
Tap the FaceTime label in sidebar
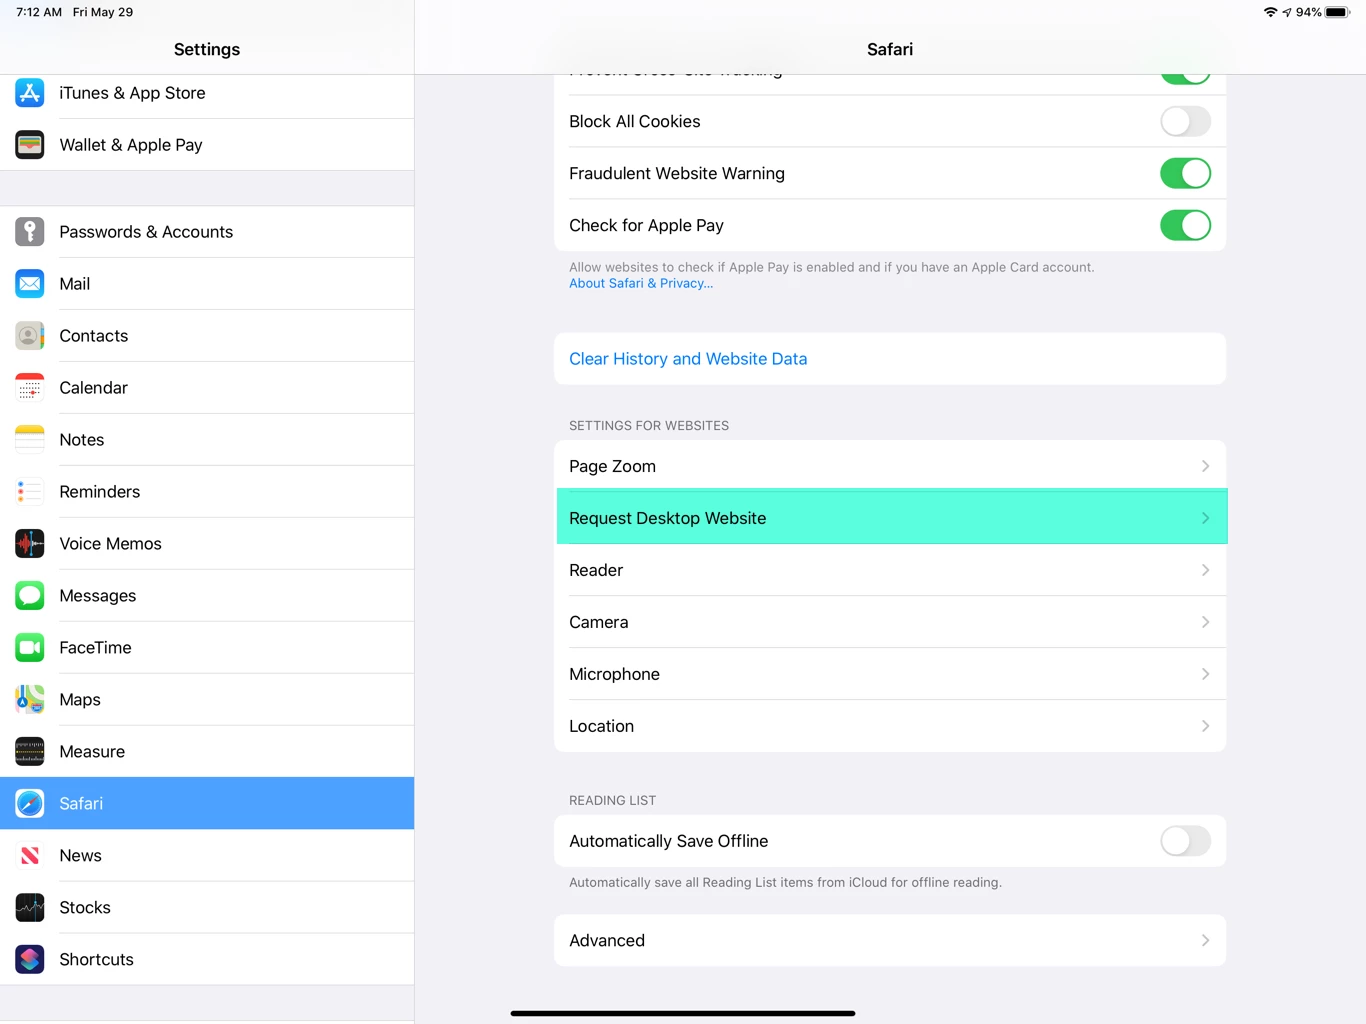(95, 648)
